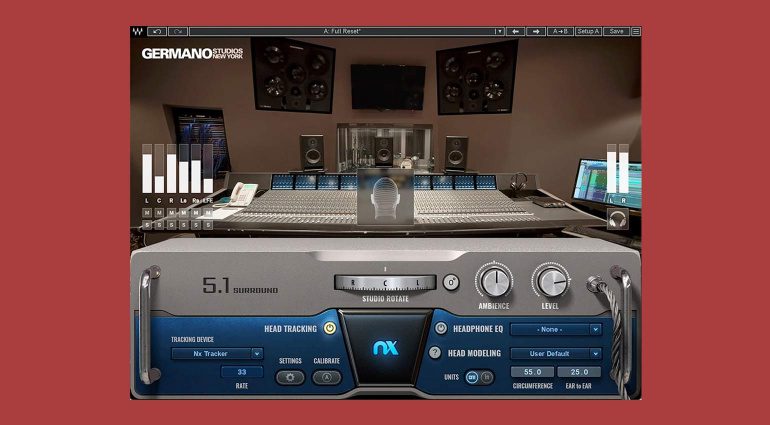The height and width of the screenshot is (425, 770).
Task: Click the Save button
Action: 616,31
